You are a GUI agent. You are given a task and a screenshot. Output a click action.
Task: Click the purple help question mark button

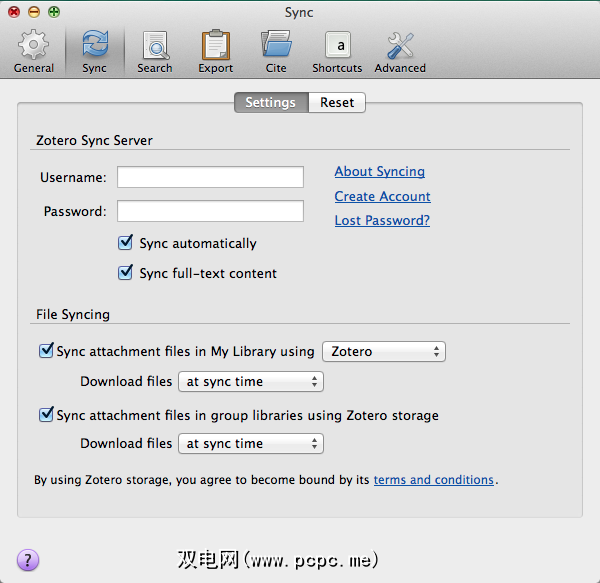pyautogui.click(x=28, y=560)
